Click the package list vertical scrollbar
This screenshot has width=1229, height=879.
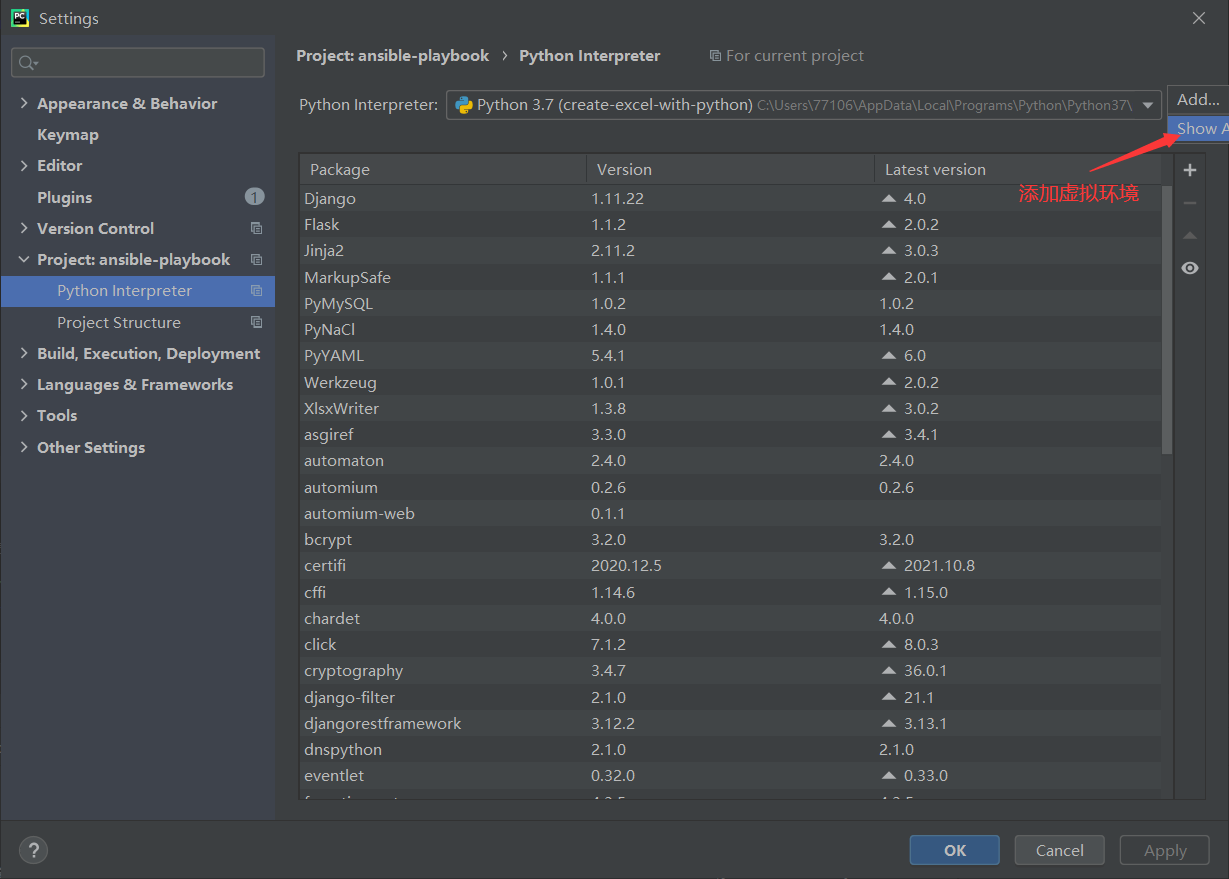click(x=1167, y=320)
